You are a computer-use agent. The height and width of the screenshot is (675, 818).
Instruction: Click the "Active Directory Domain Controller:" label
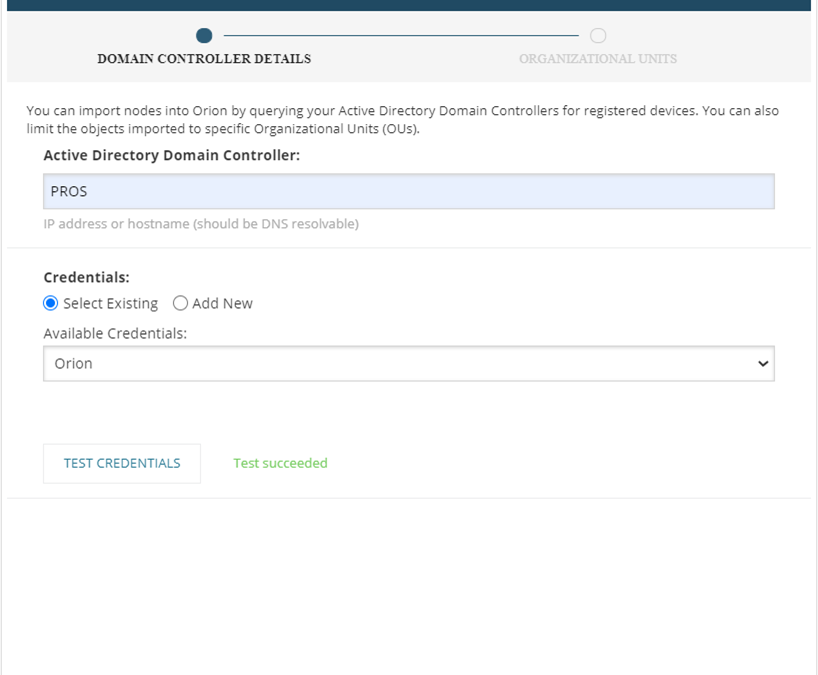172,155
